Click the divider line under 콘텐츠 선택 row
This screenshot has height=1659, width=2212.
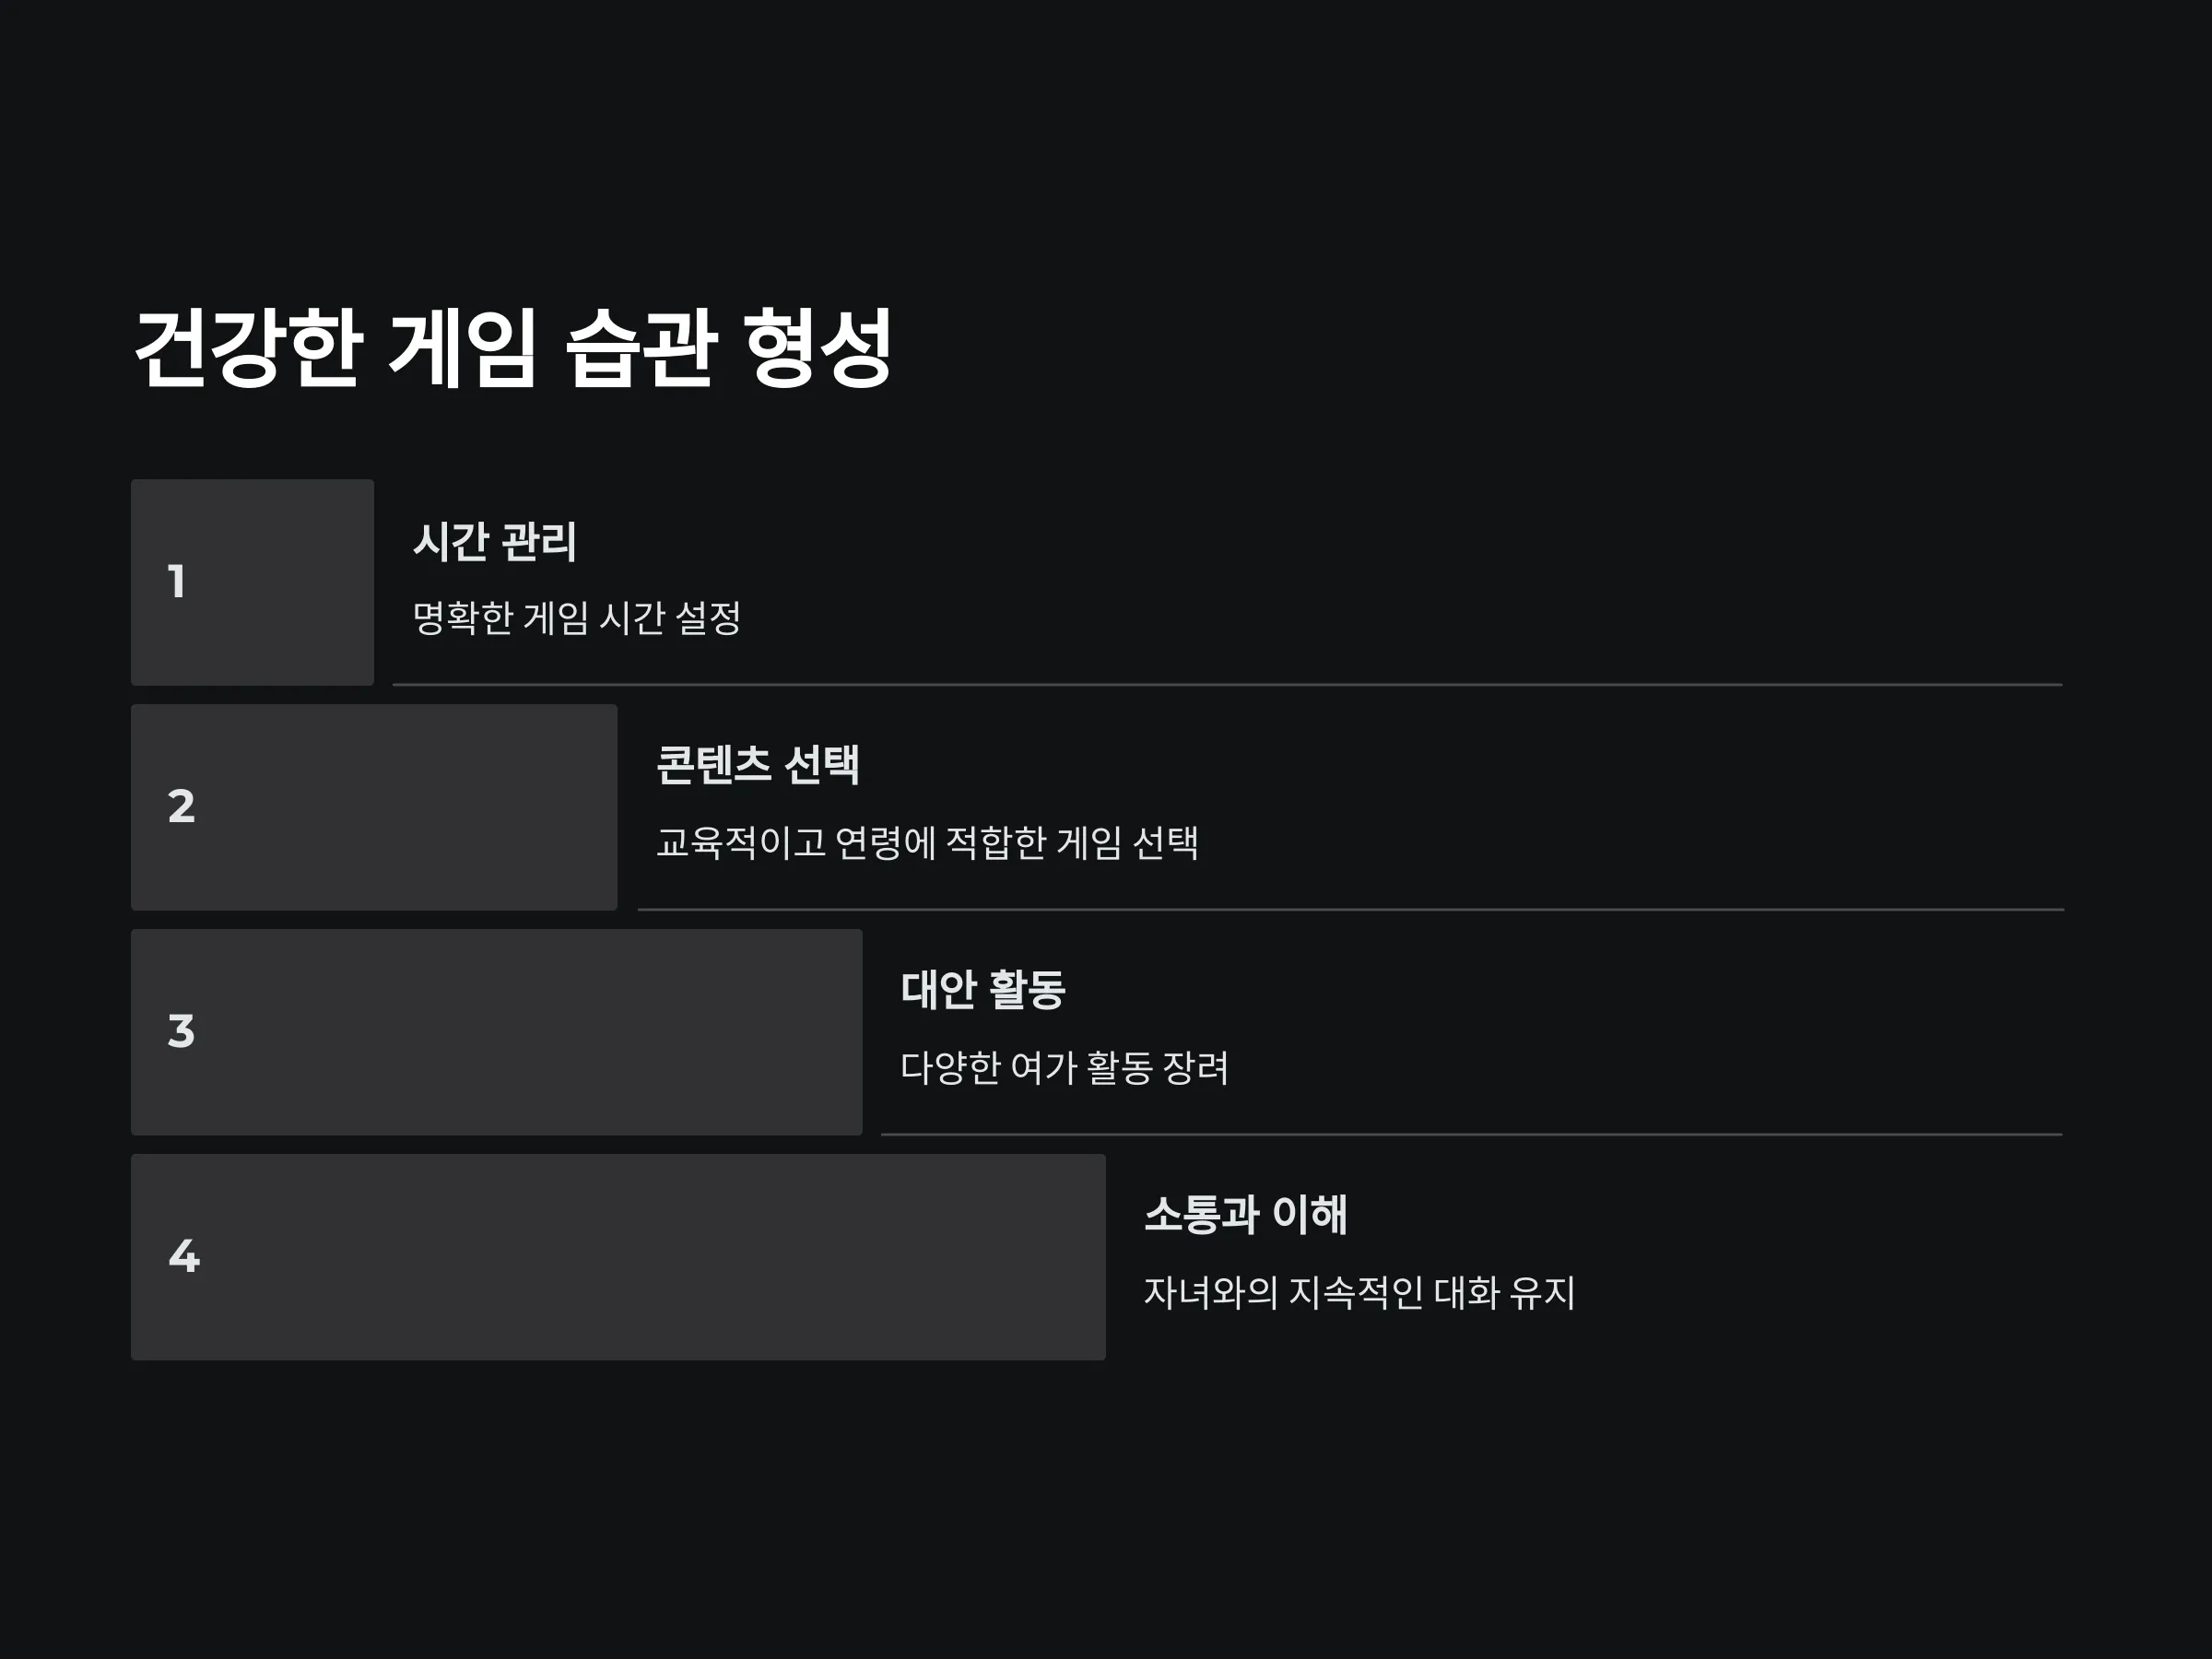tap(1350, 910)
